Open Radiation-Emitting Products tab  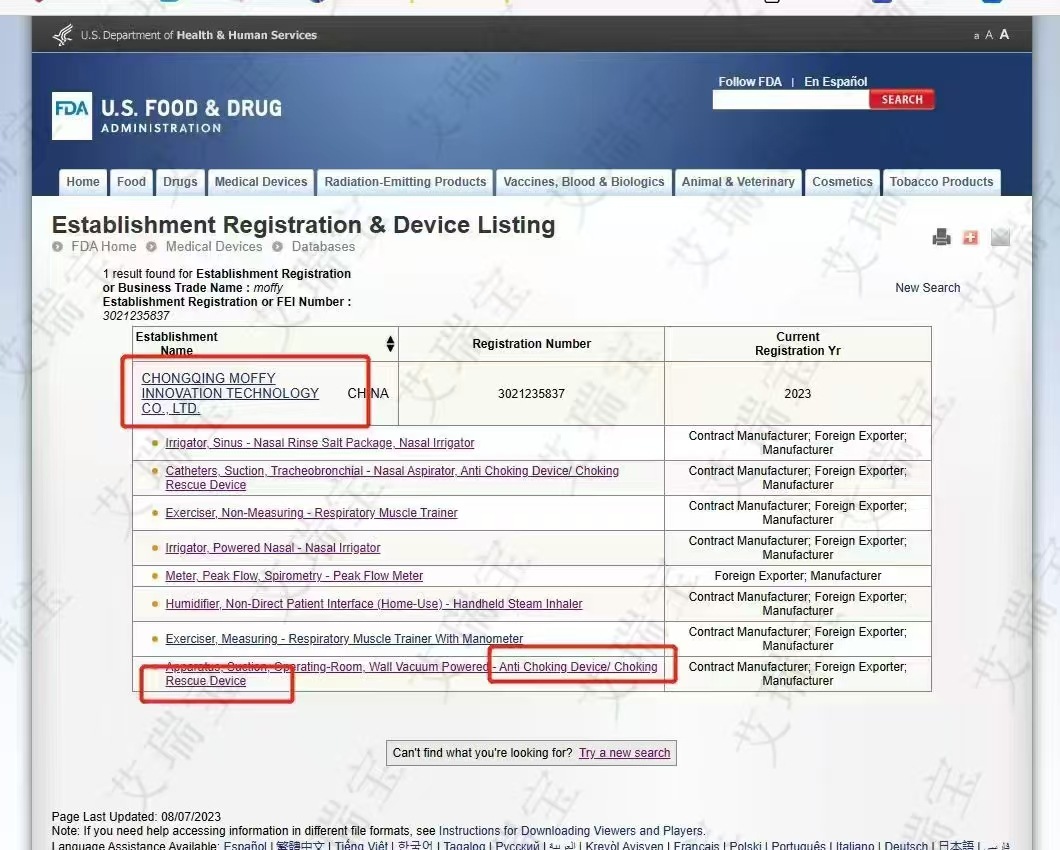tap(405, 182)
